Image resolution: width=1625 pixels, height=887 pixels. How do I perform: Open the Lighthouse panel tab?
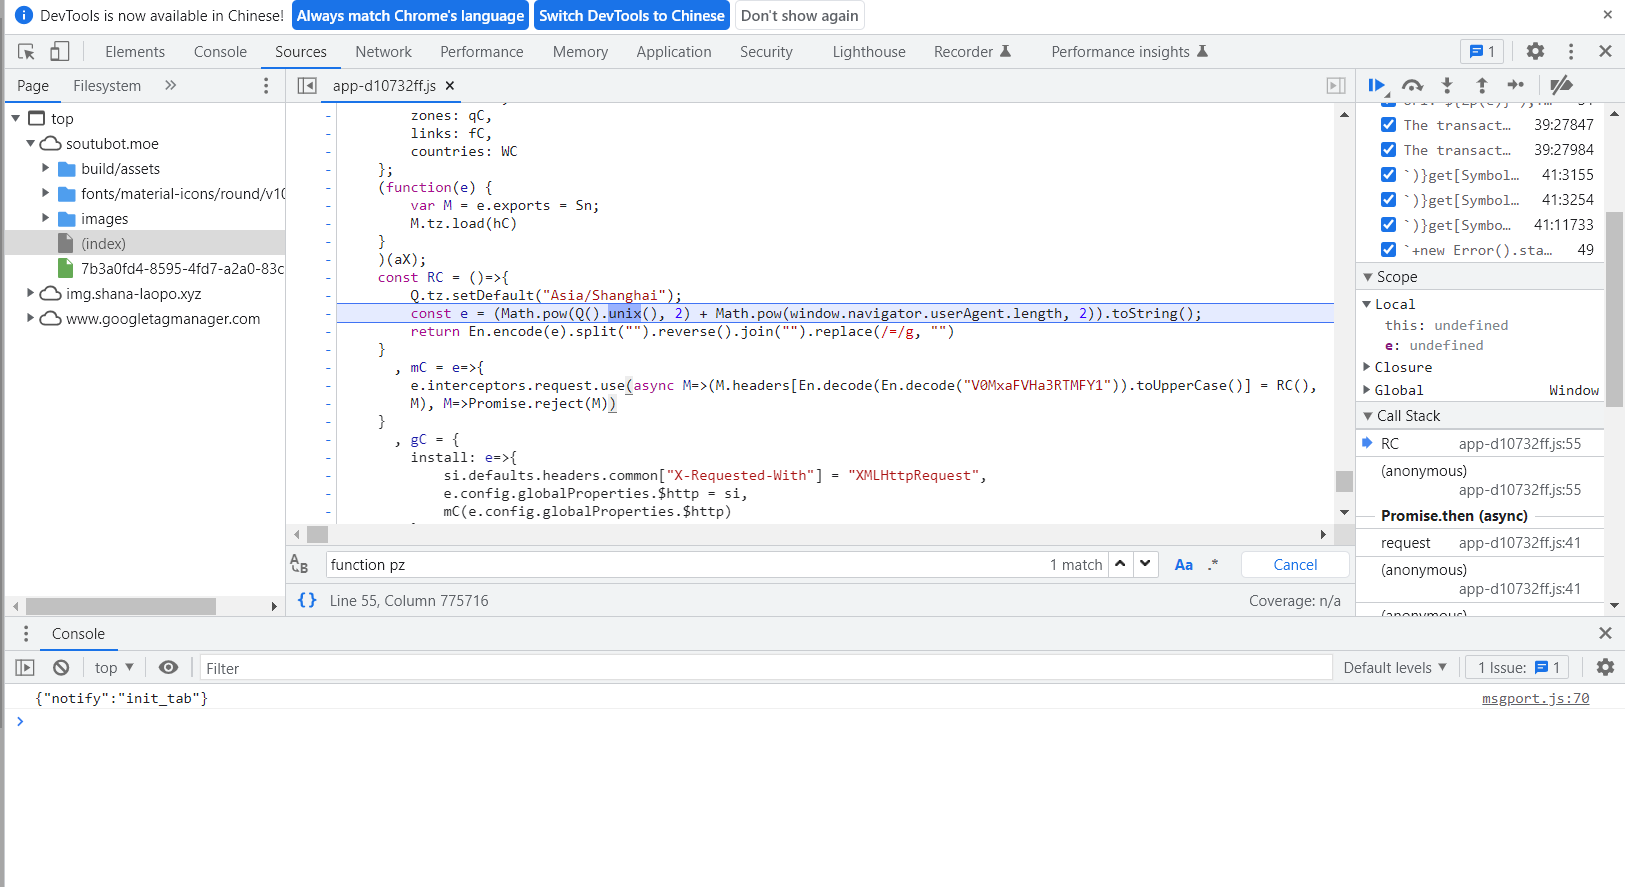click(869, 52)
